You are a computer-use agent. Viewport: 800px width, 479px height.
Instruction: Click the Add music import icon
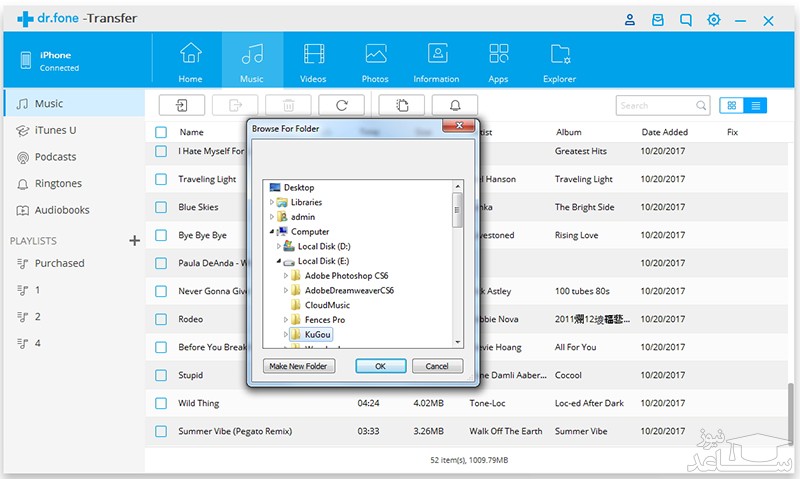181,105
